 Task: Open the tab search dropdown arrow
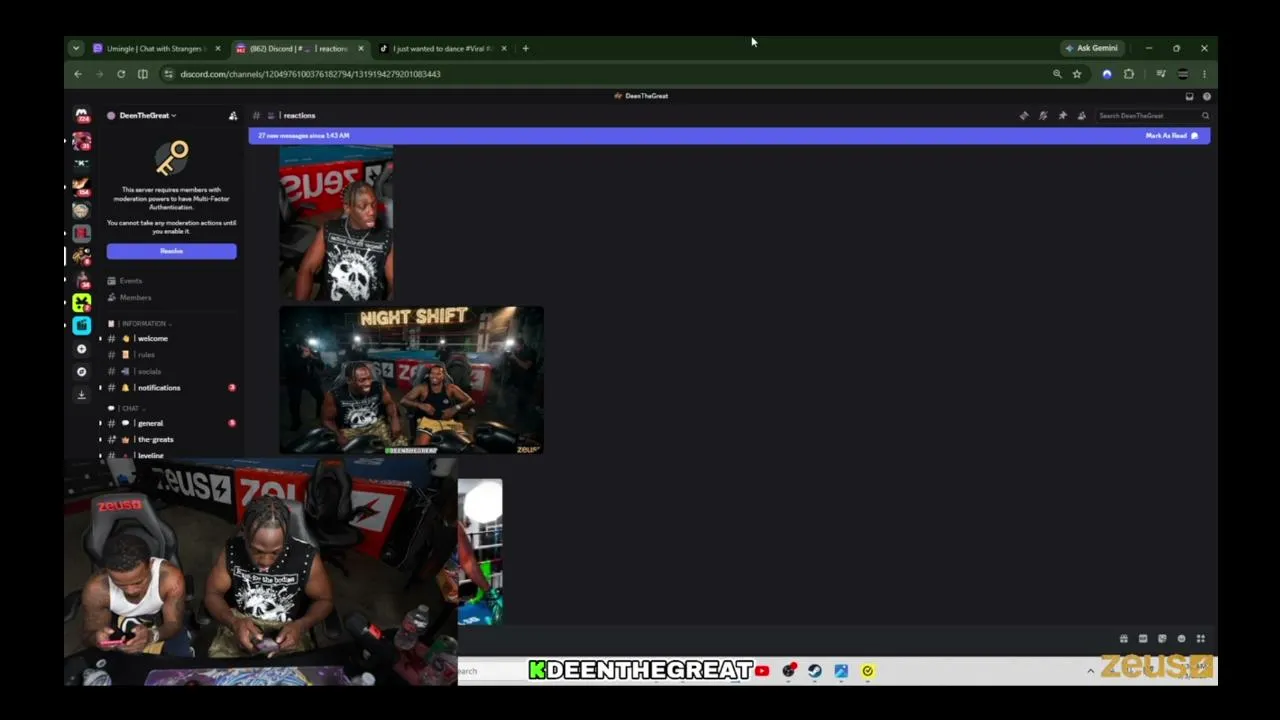[x=76, y=48]
